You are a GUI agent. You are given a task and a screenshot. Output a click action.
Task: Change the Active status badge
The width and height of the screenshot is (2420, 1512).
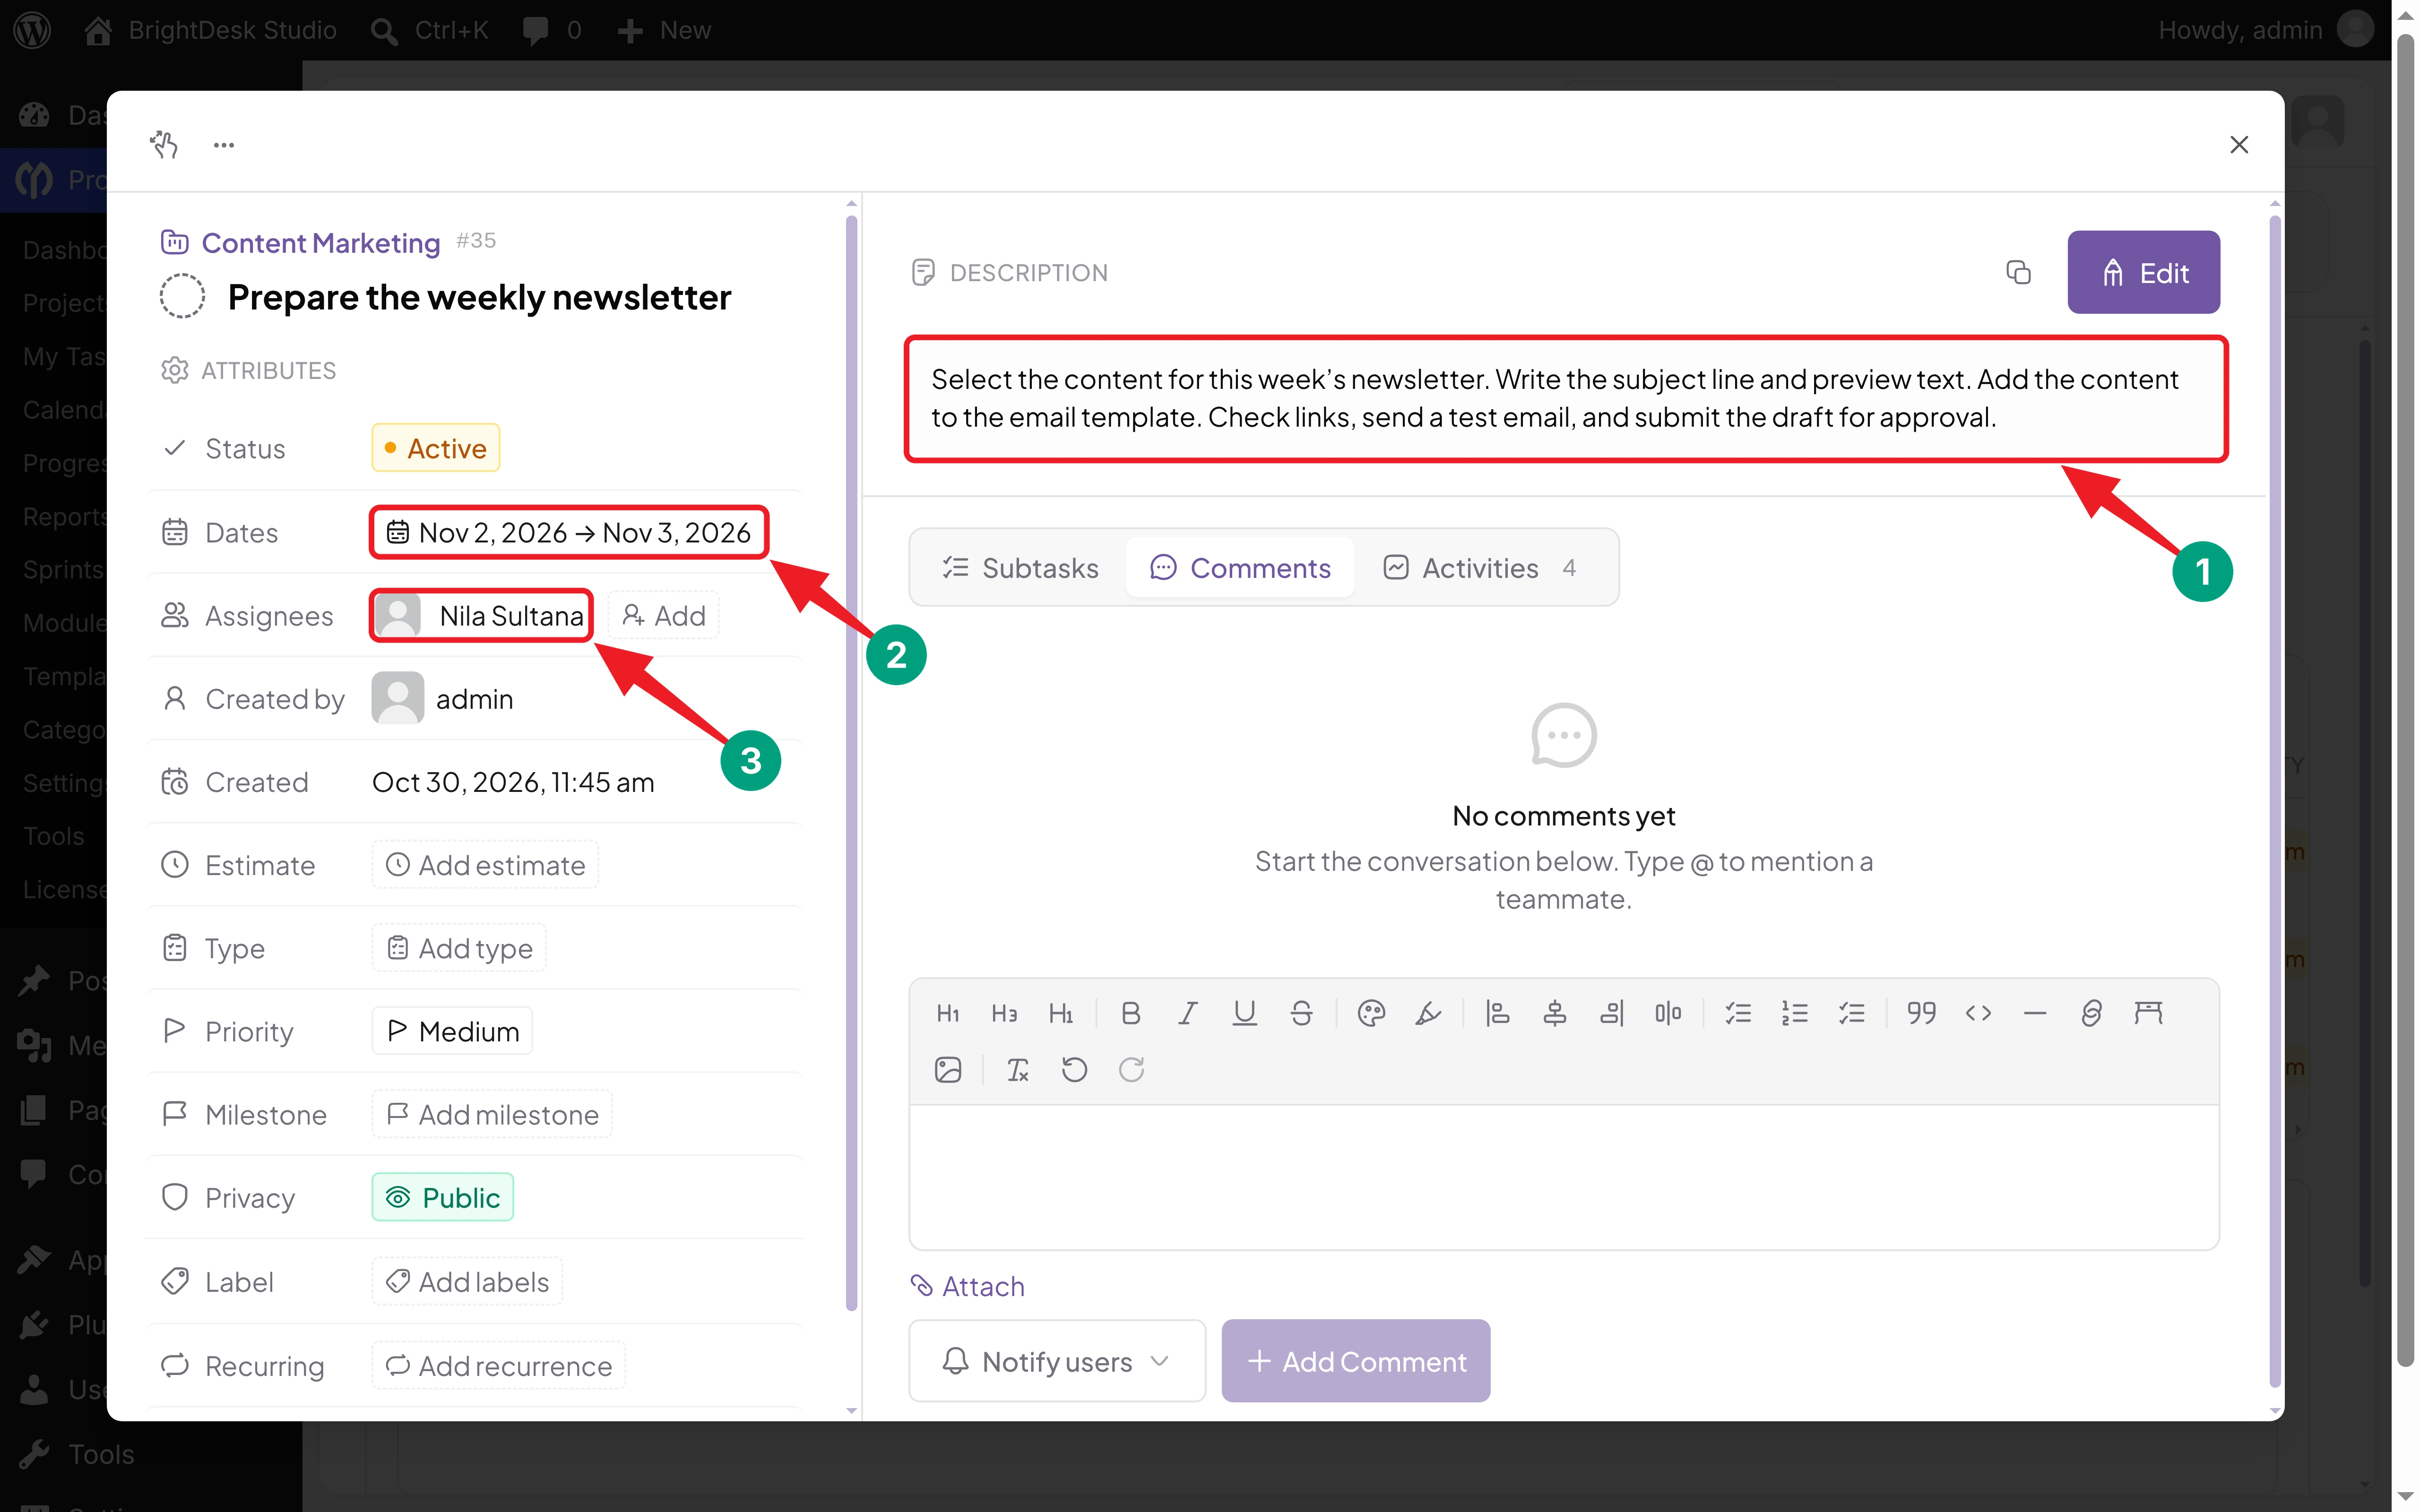point(435,448)
